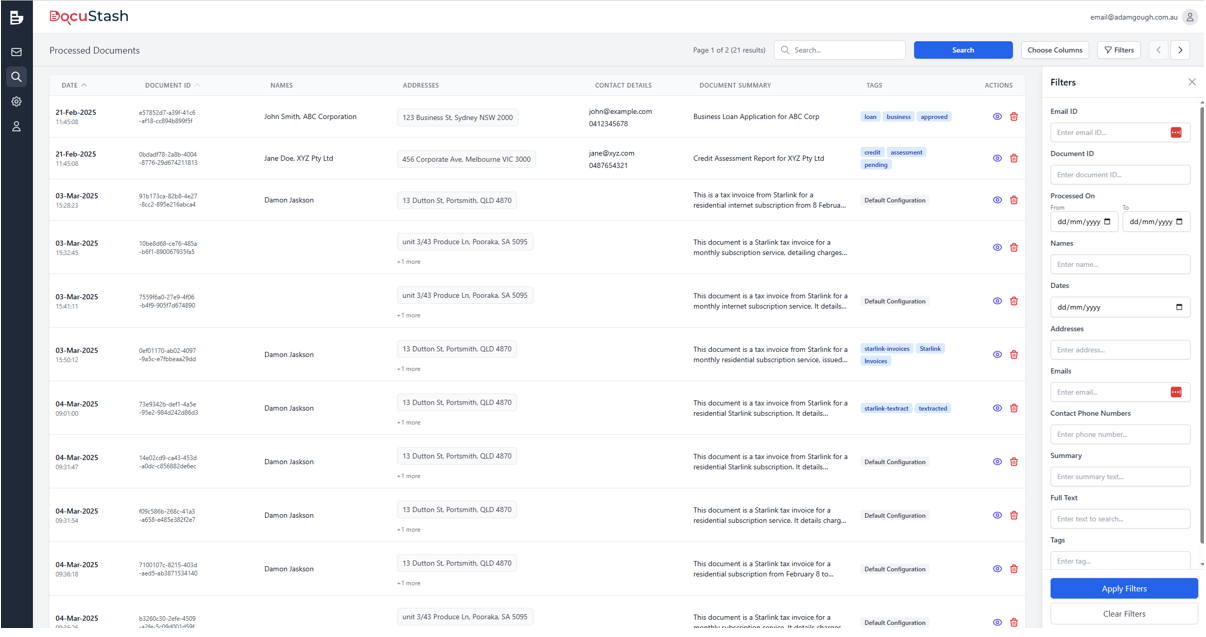
Task: View the document processed at 09:36:18
Action: 997,569
